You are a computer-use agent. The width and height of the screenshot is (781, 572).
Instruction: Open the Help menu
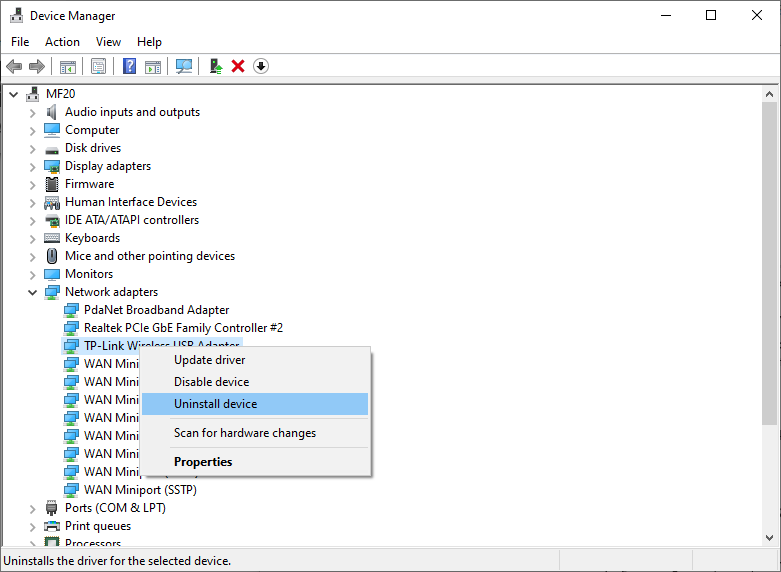point(149,42)
